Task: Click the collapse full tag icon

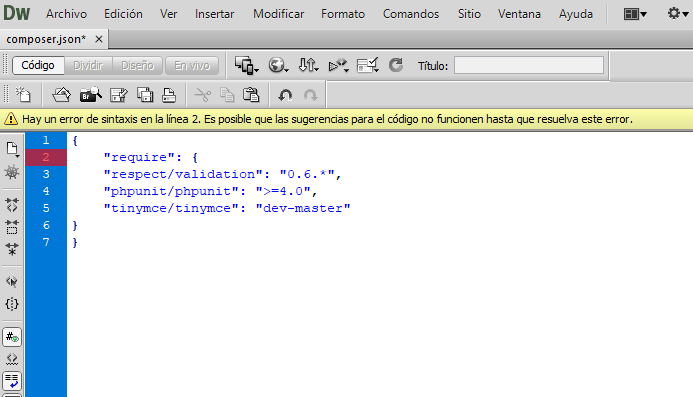Action: coord(12,205)
